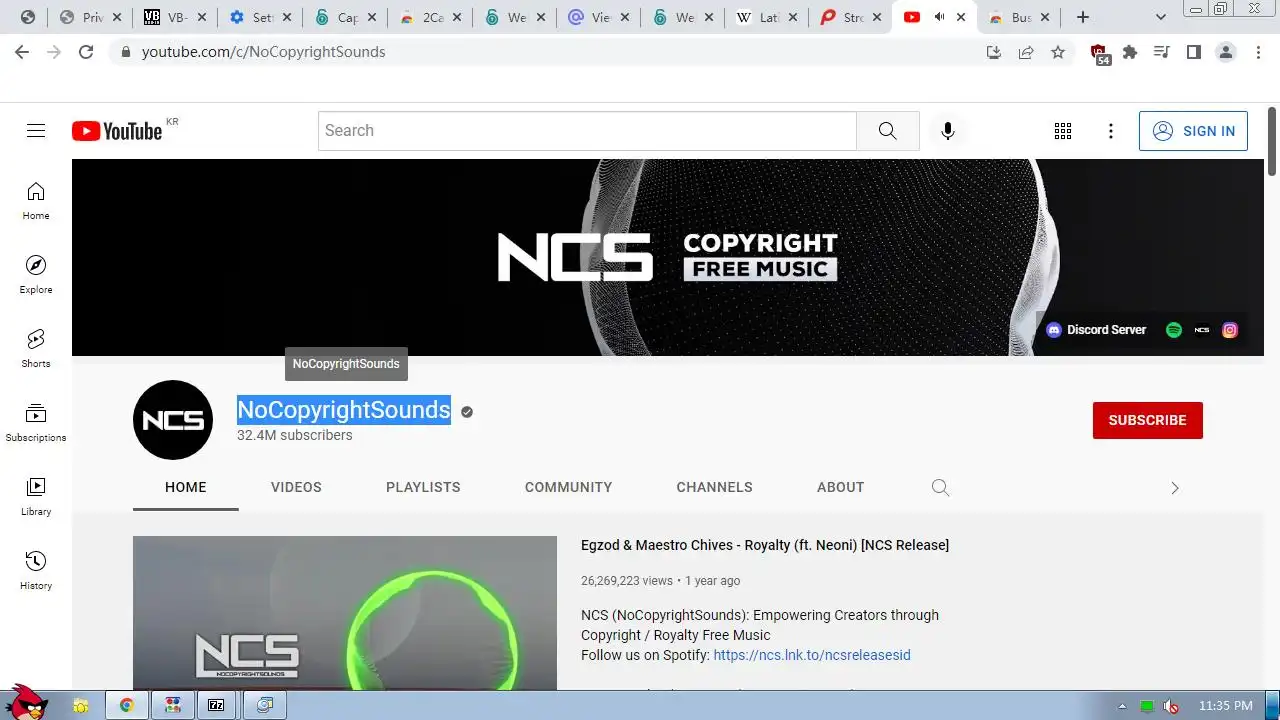Open the YouTube guide hamburger menu
This screenshot has height=720, width=1280.
click(x=36, y=131)
